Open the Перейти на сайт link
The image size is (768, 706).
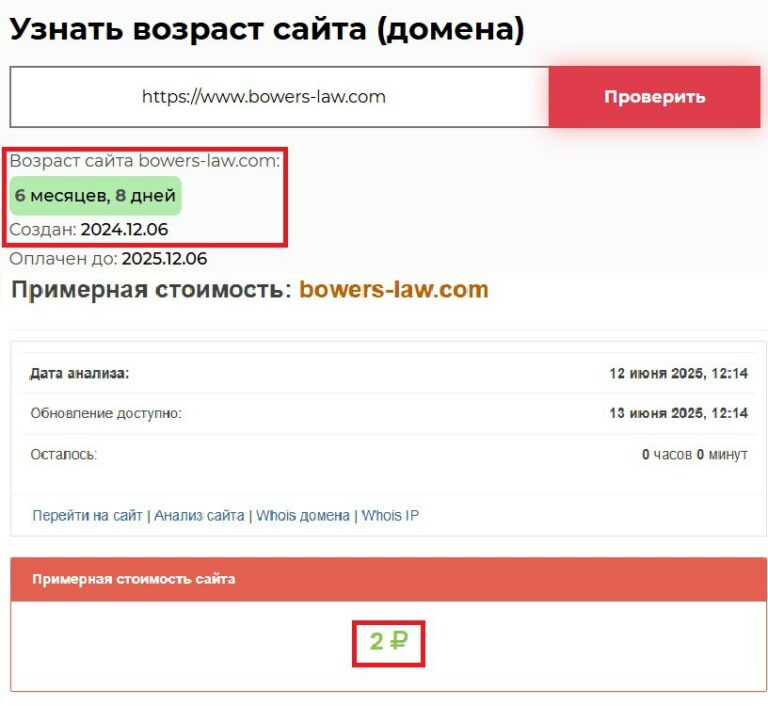(x=87, y=515)
